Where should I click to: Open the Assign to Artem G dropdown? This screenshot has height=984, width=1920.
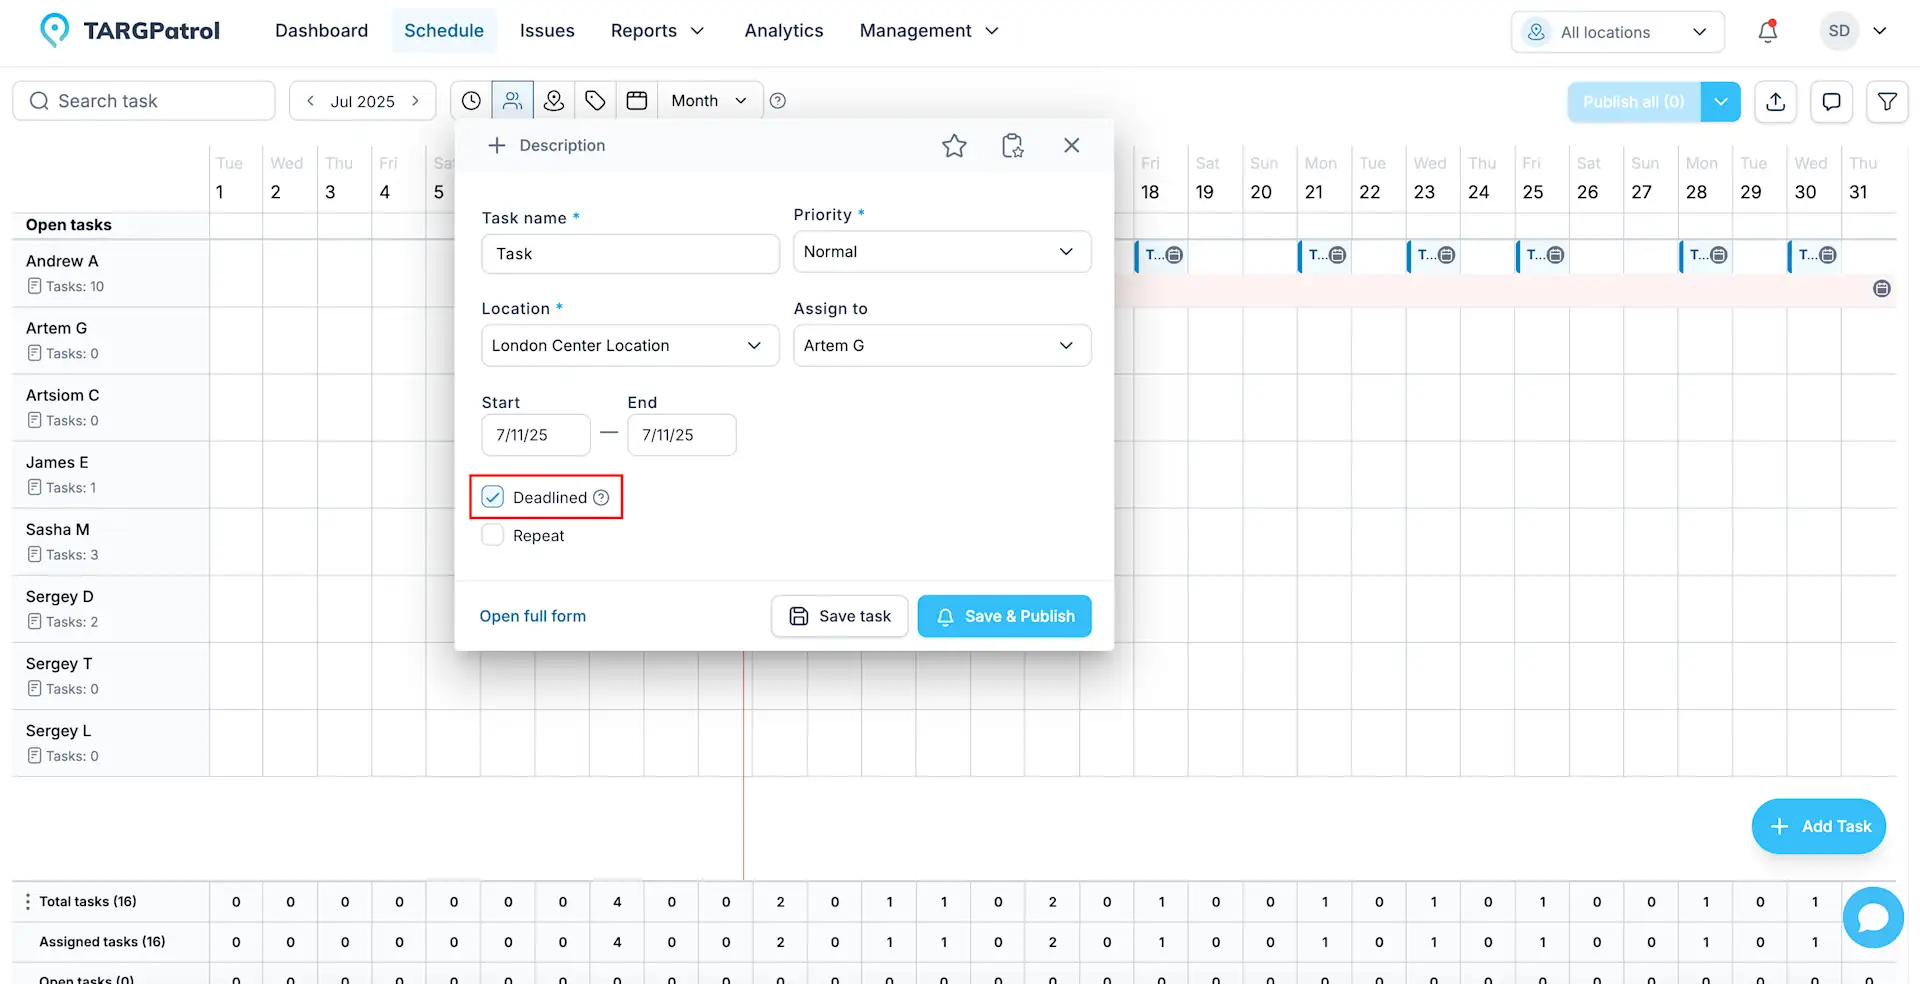point(942,346)
